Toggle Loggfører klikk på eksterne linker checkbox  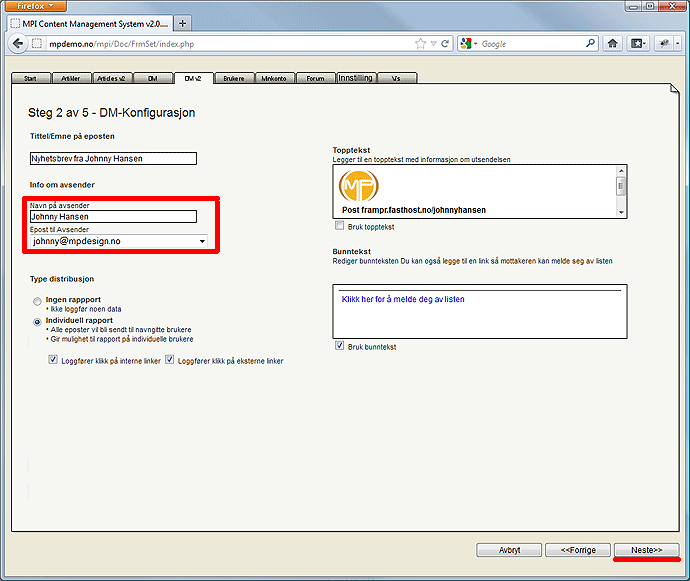[169, 360]
